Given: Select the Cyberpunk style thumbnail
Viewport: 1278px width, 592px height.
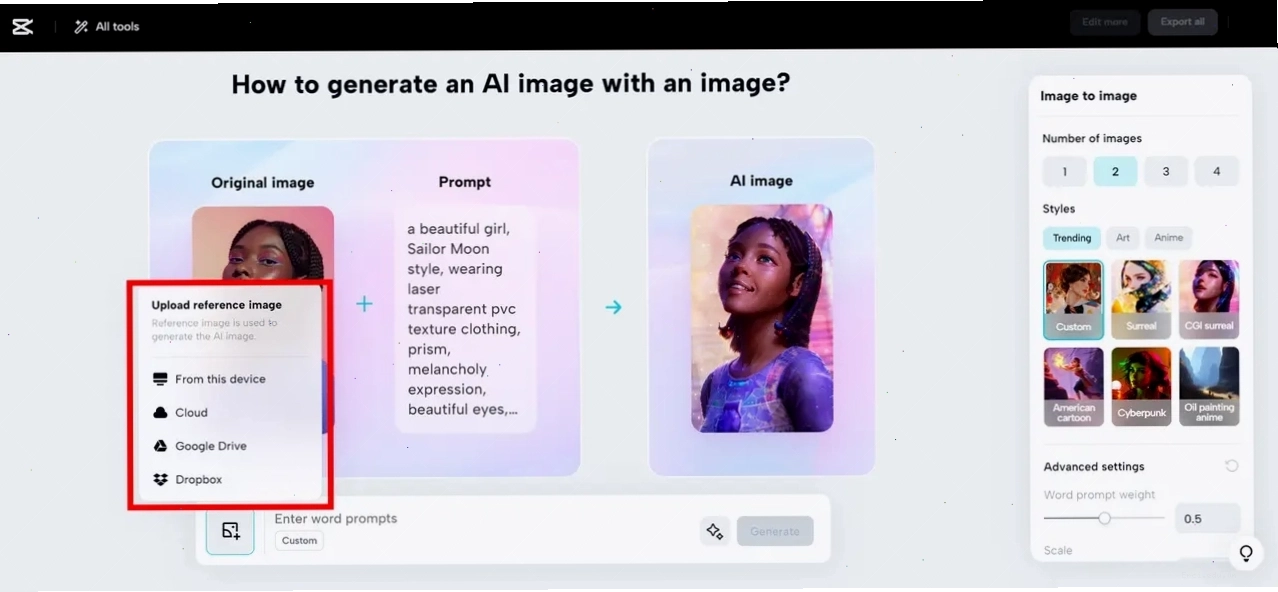Looking at the screenshot, I should click(x=1141, y=387).
